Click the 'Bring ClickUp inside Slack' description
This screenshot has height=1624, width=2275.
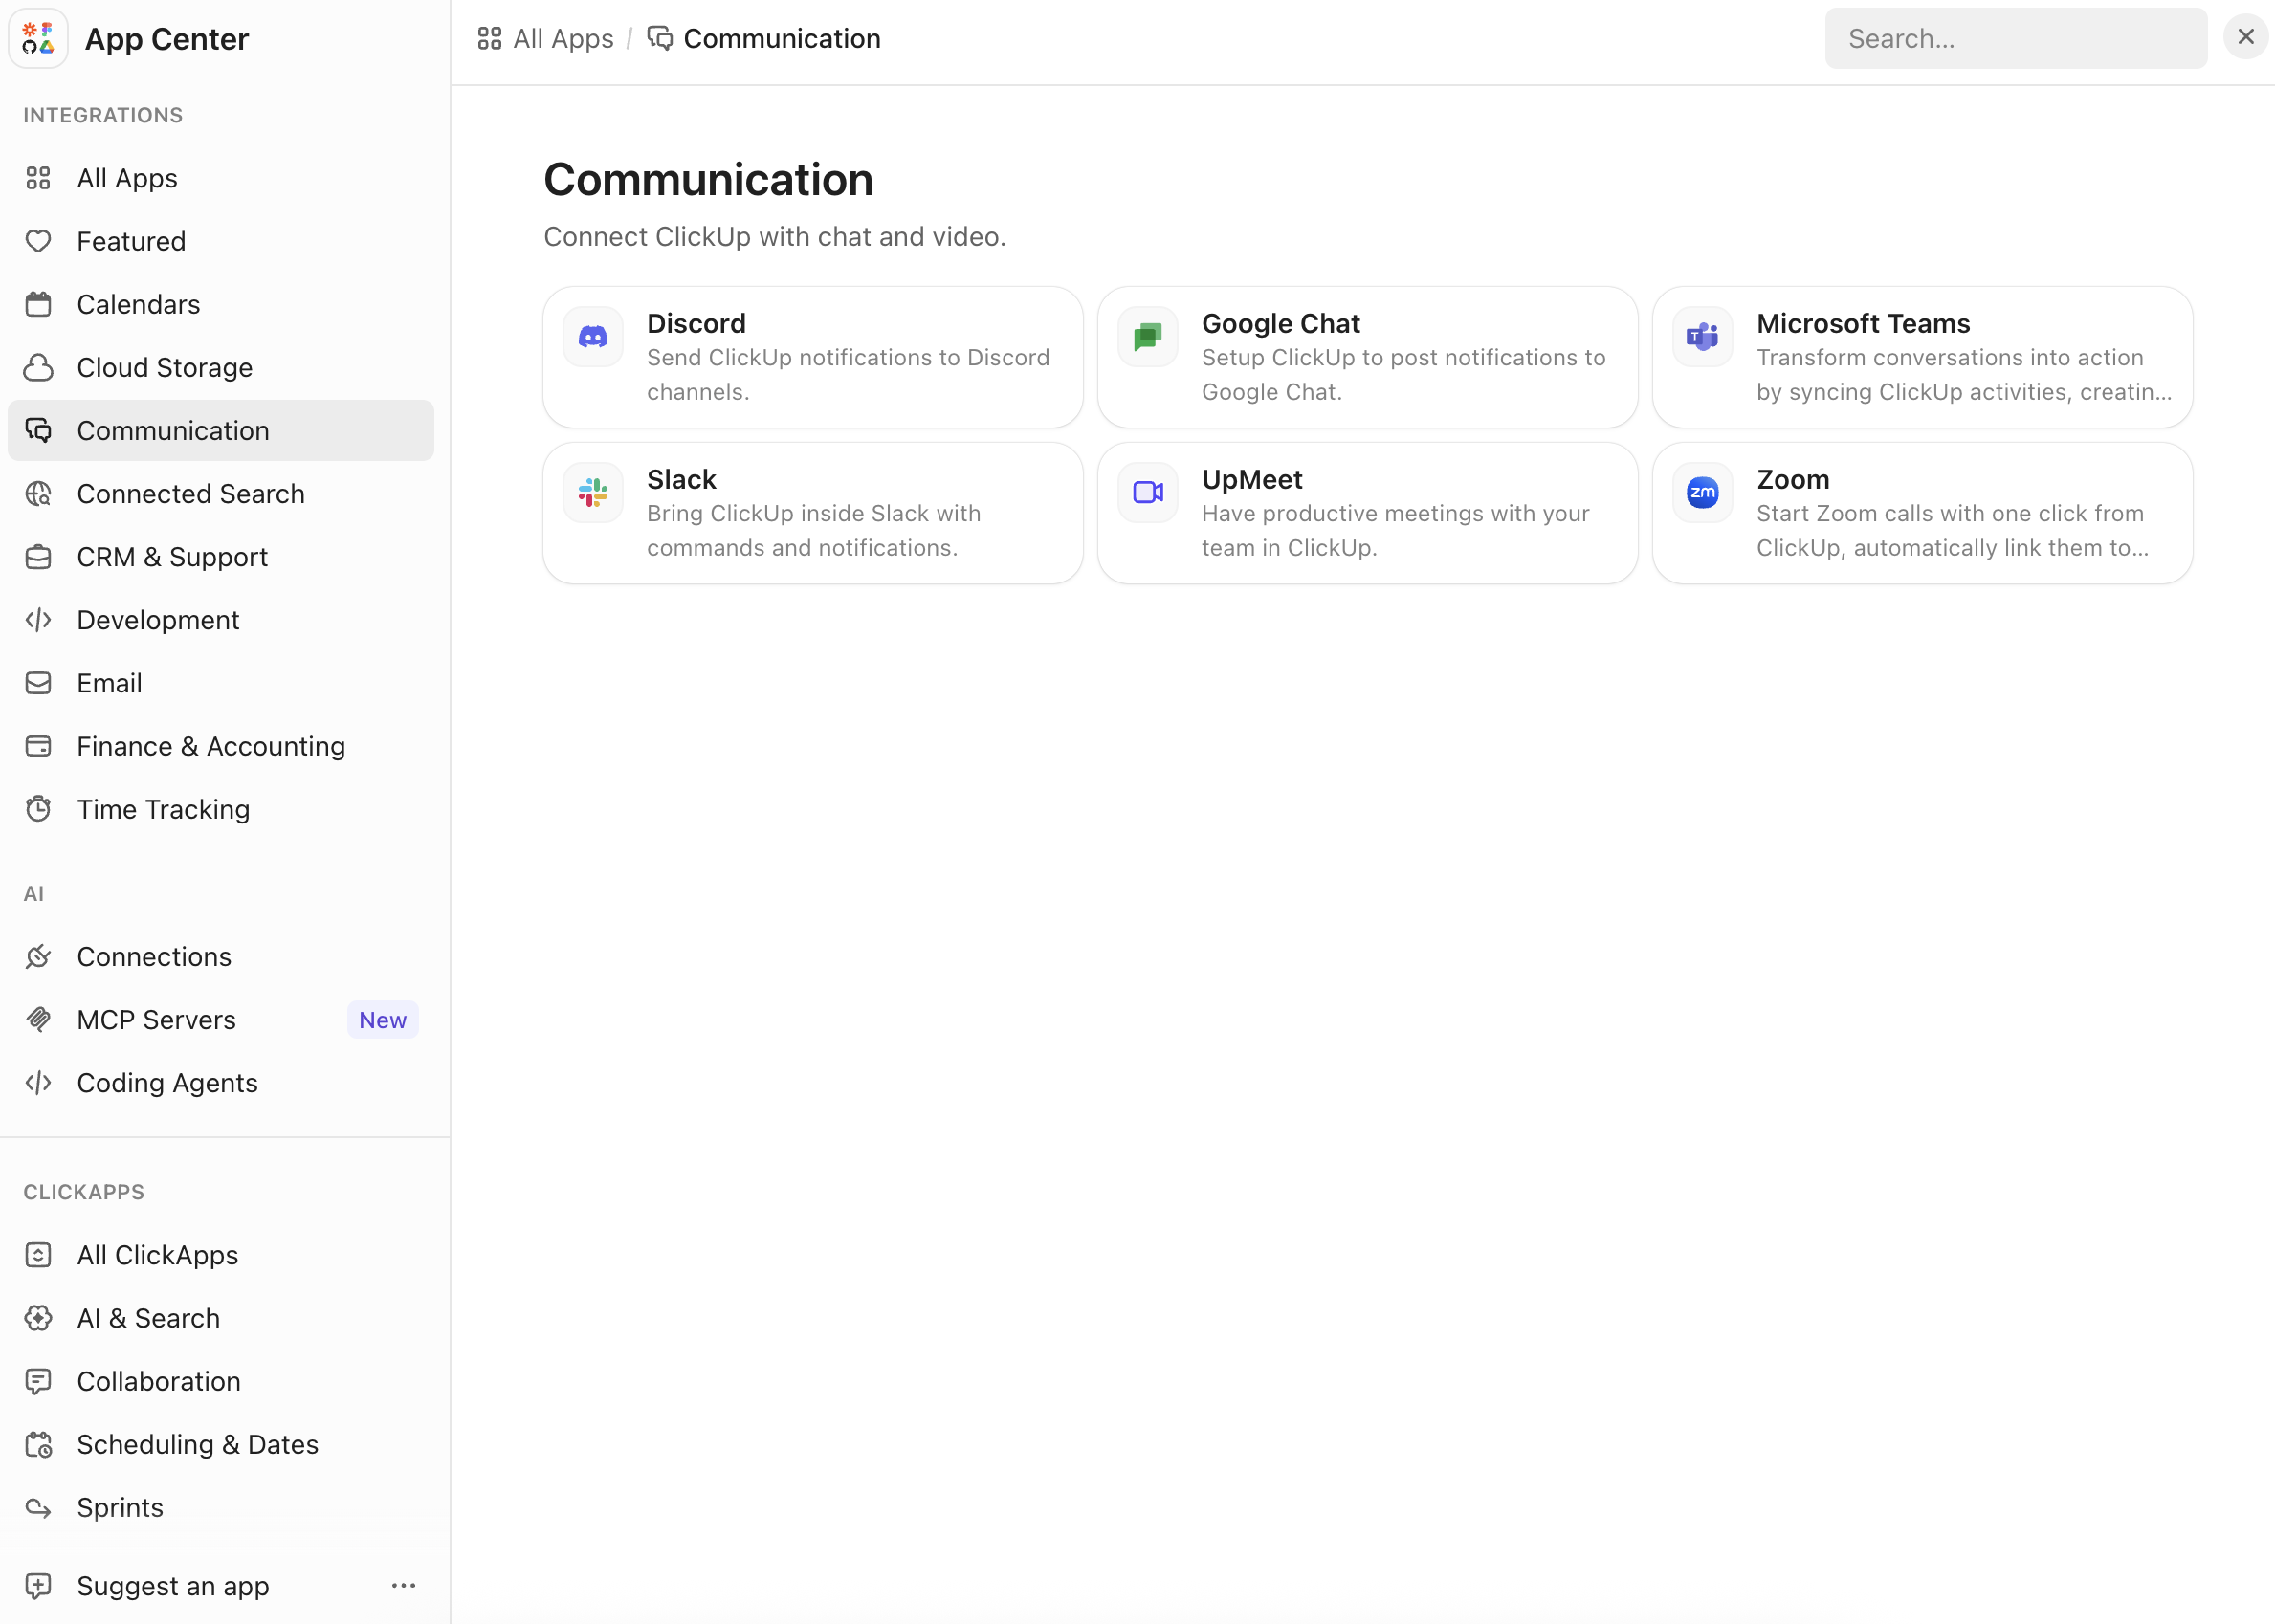tap(814, 530)
